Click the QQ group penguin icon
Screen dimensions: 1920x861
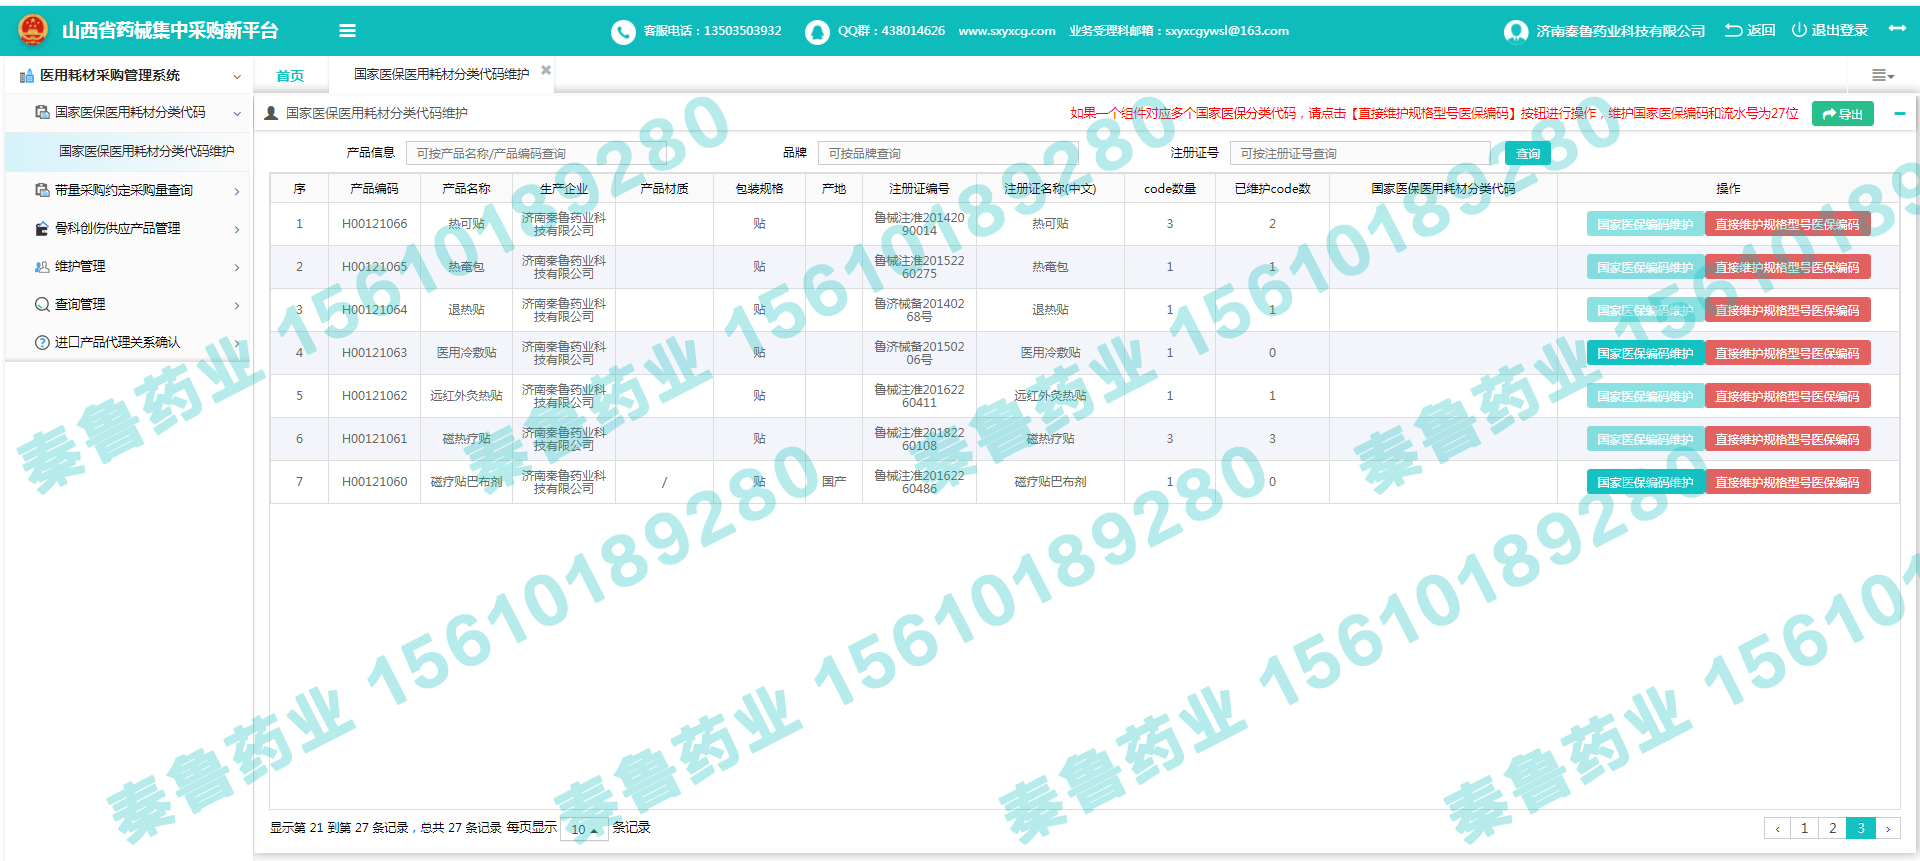817,32
